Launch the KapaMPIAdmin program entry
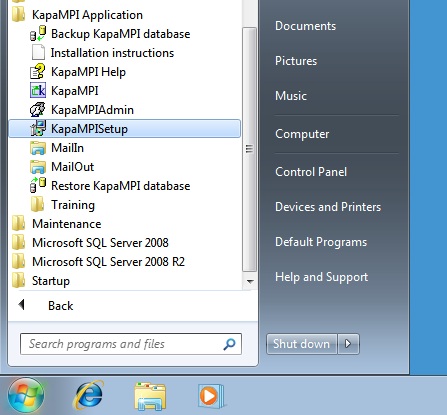 tap(92, 110)
